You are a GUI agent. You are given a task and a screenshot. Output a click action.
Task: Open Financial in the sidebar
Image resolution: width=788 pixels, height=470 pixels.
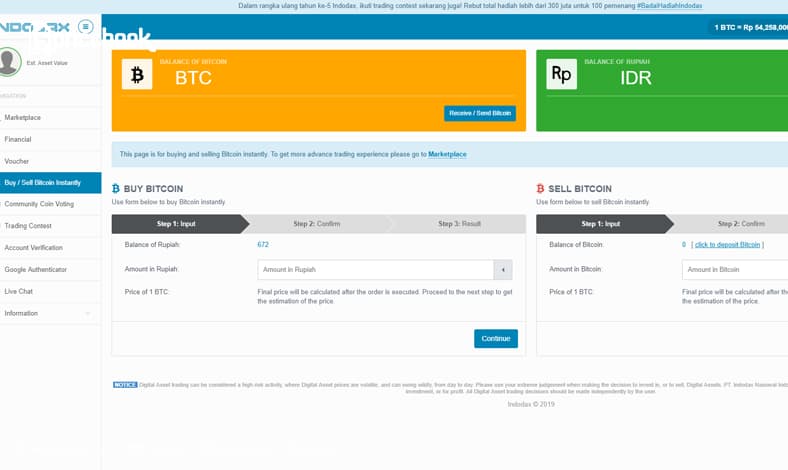50,139
